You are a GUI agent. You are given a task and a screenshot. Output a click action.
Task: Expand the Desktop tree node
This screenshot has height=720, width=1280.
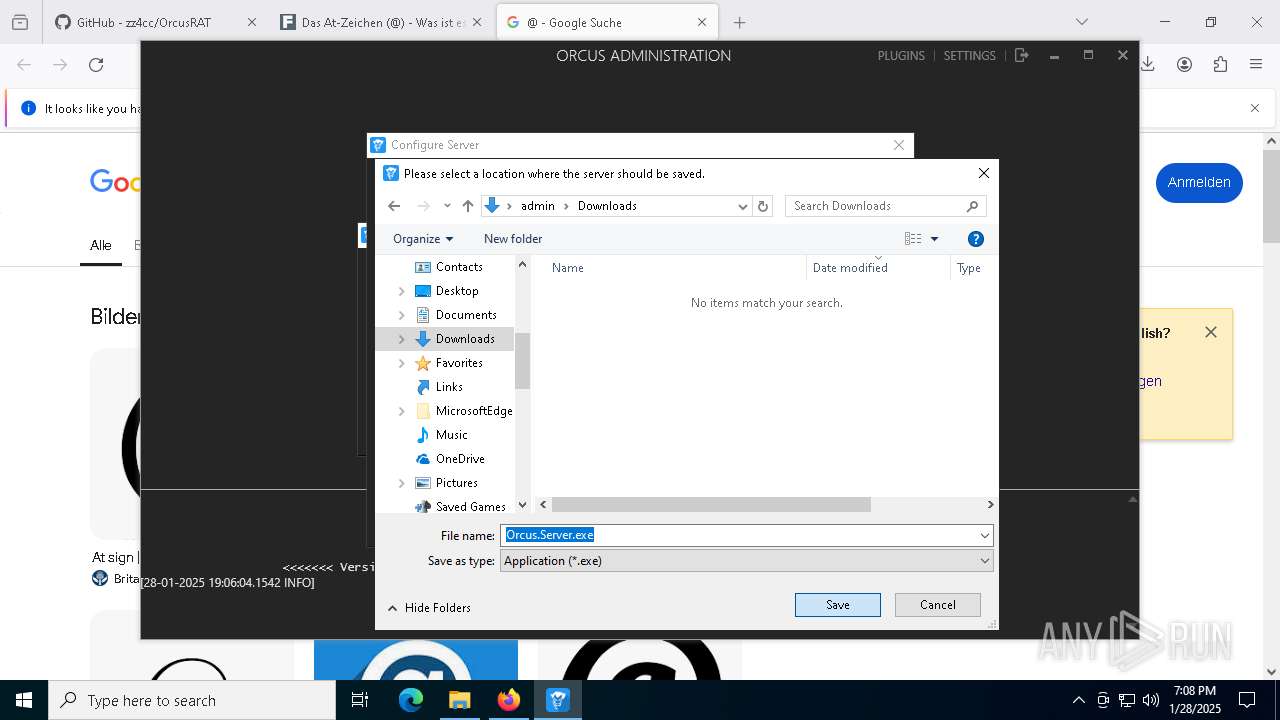[x=402, y=291]
